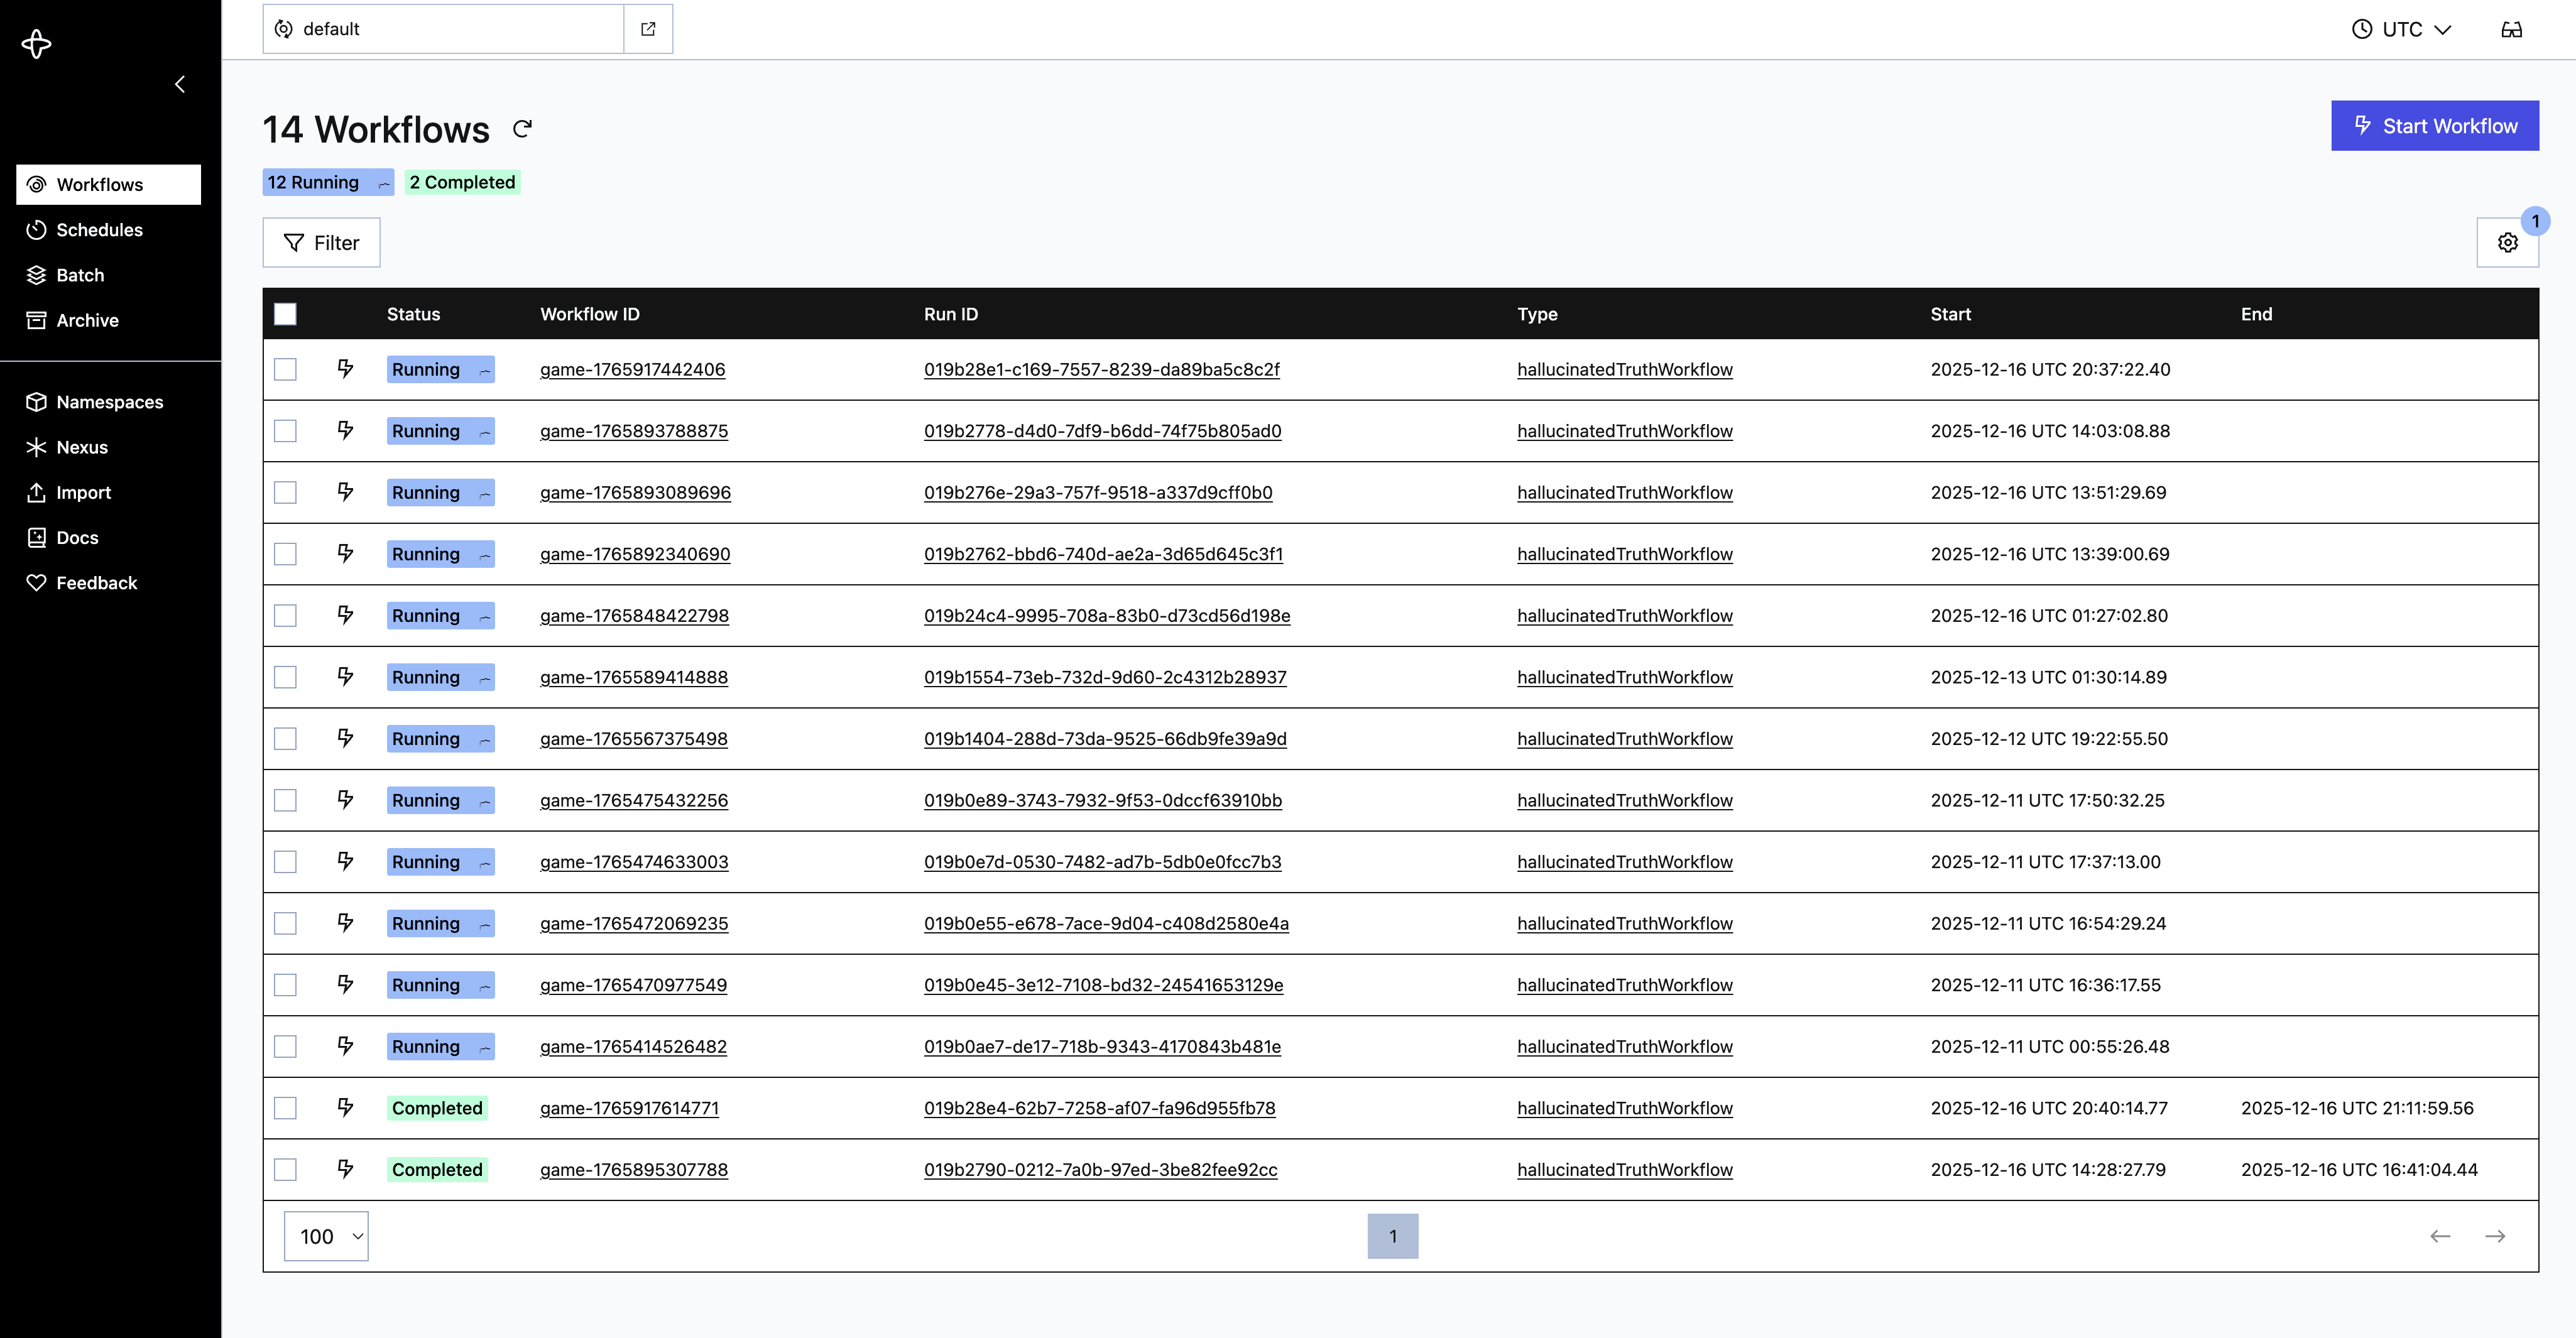Viewport: 2576px width, 1338px height.
Task: Click the Temporal logo icon
Action: click(36, 43)
